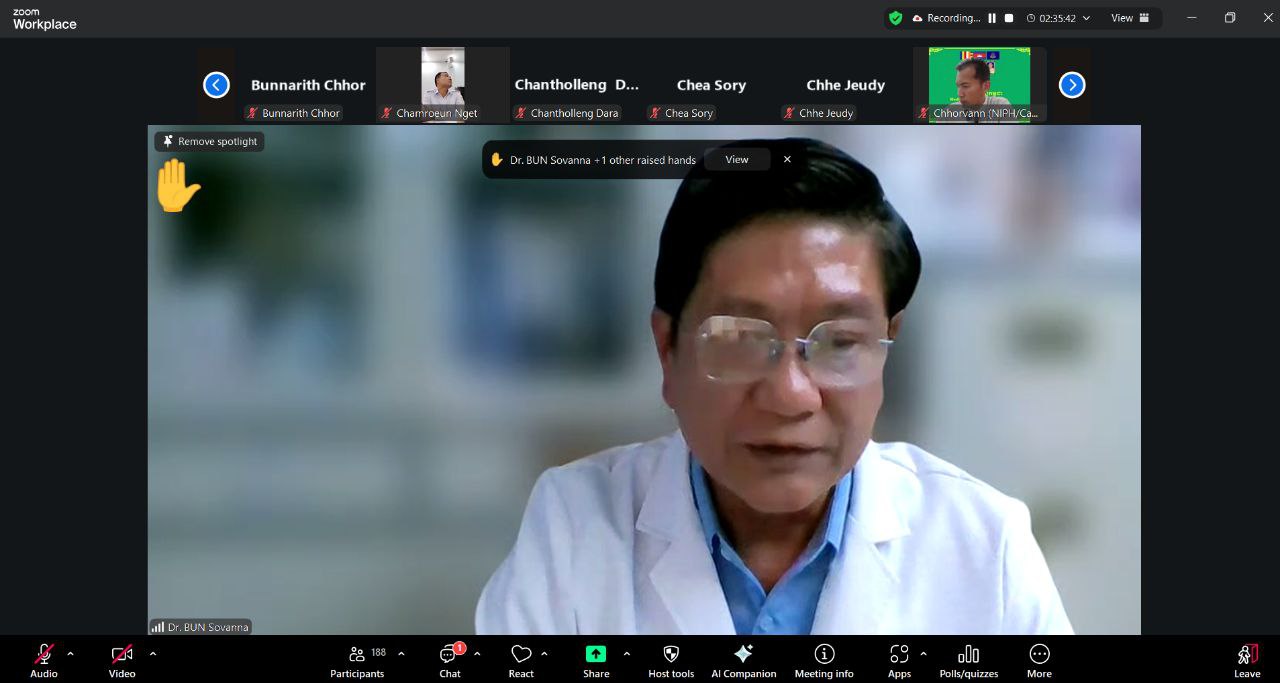The height and width of the screenshot is (683, 1280).
Task: Open the View layout dropdown
Action: [x=1130, y=18]
